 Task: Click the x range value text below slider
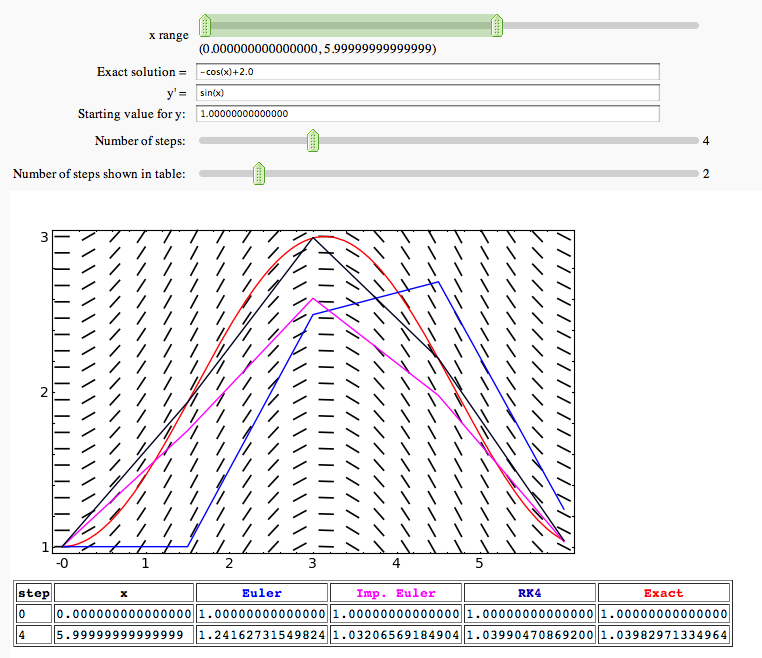coord(316,48)
